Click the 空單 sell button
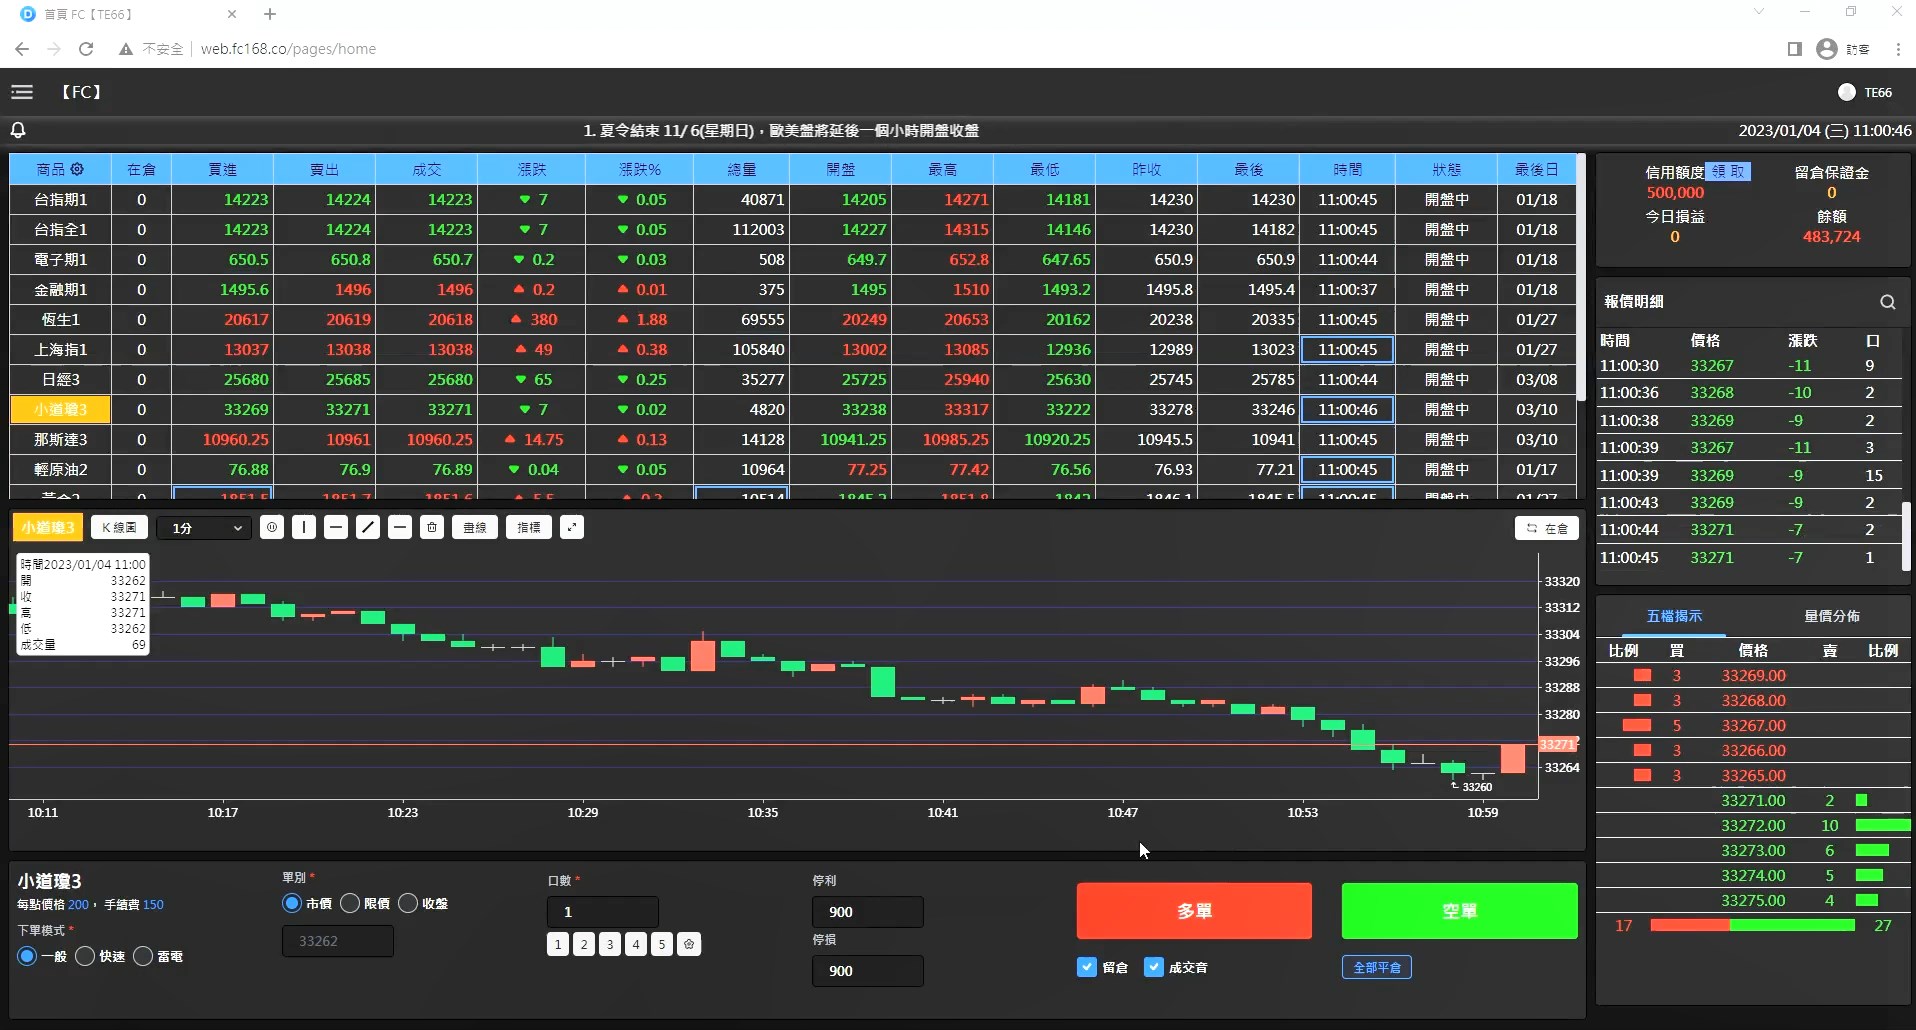Screen dimensions: 1916x1030 click(x=1459, y=911)
